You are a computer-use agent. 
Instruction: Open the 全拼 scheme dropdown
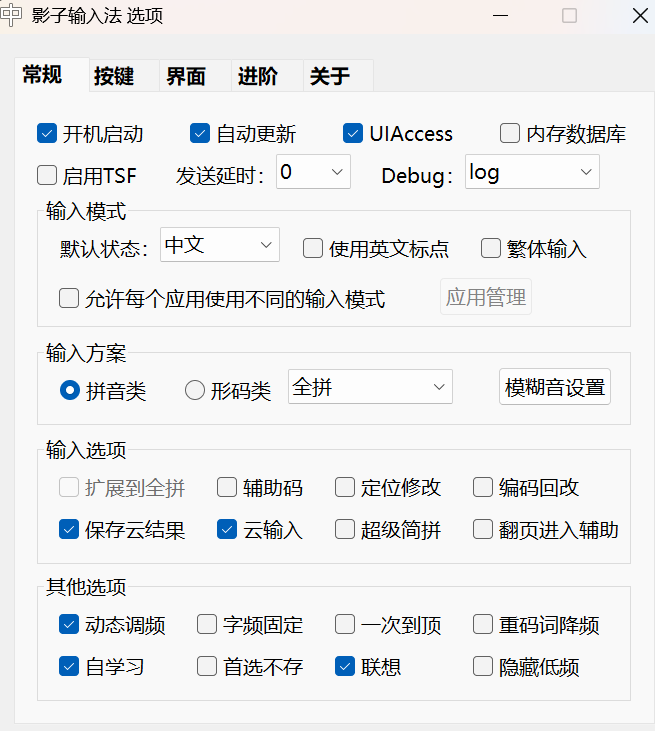click(370, 386)
